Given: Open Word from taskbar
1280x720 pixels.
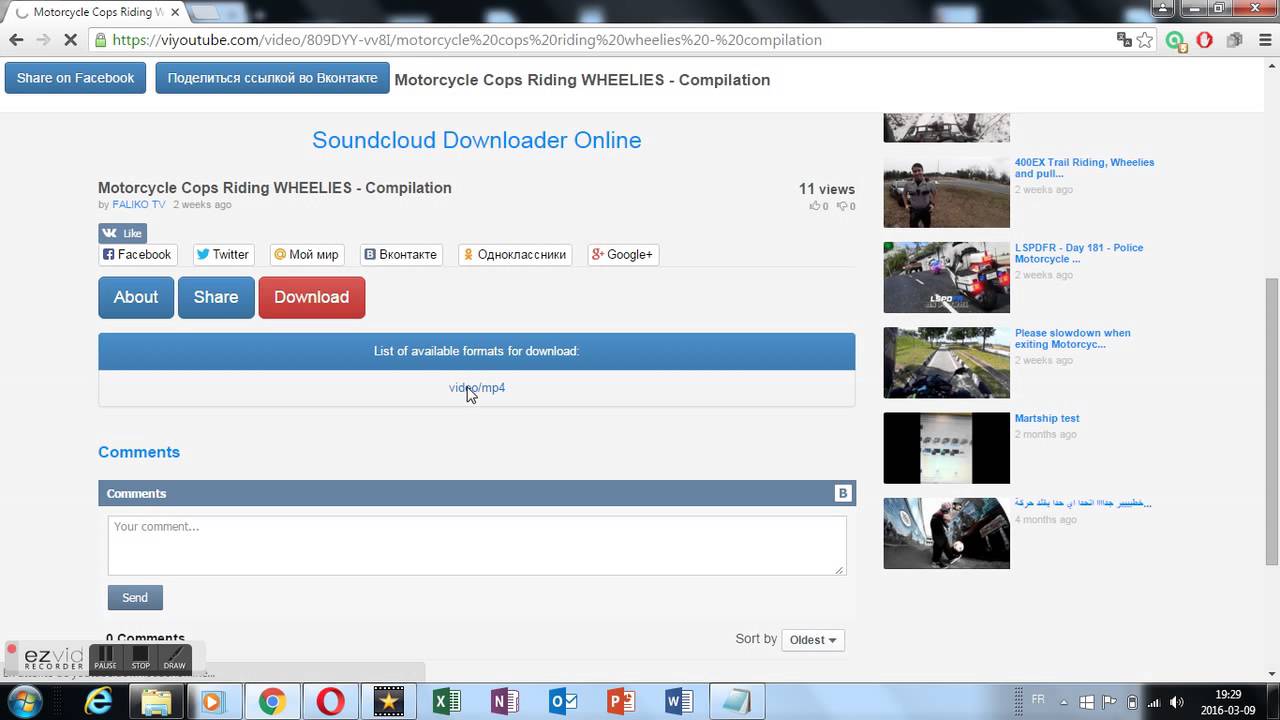Looking at the screenshot, I should pos(678,702).
